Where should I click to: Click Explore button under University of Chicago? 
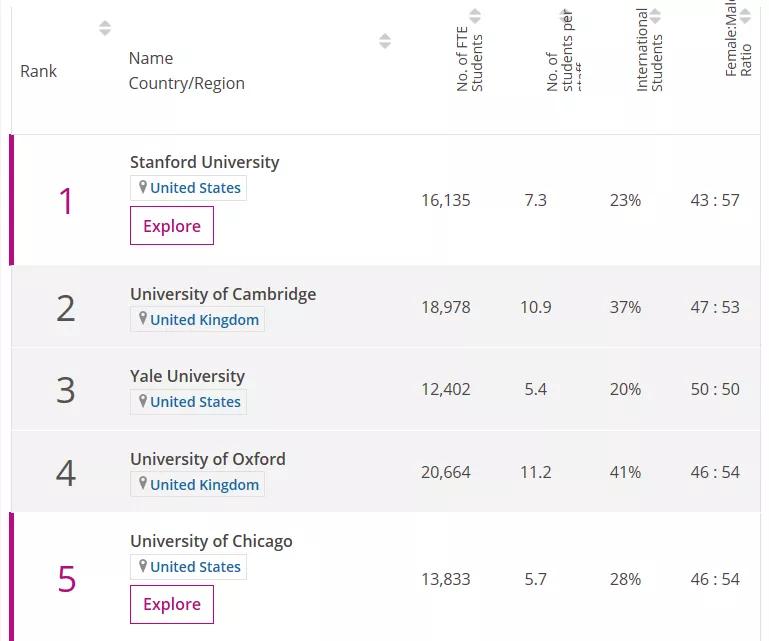[x=172, y=604]
